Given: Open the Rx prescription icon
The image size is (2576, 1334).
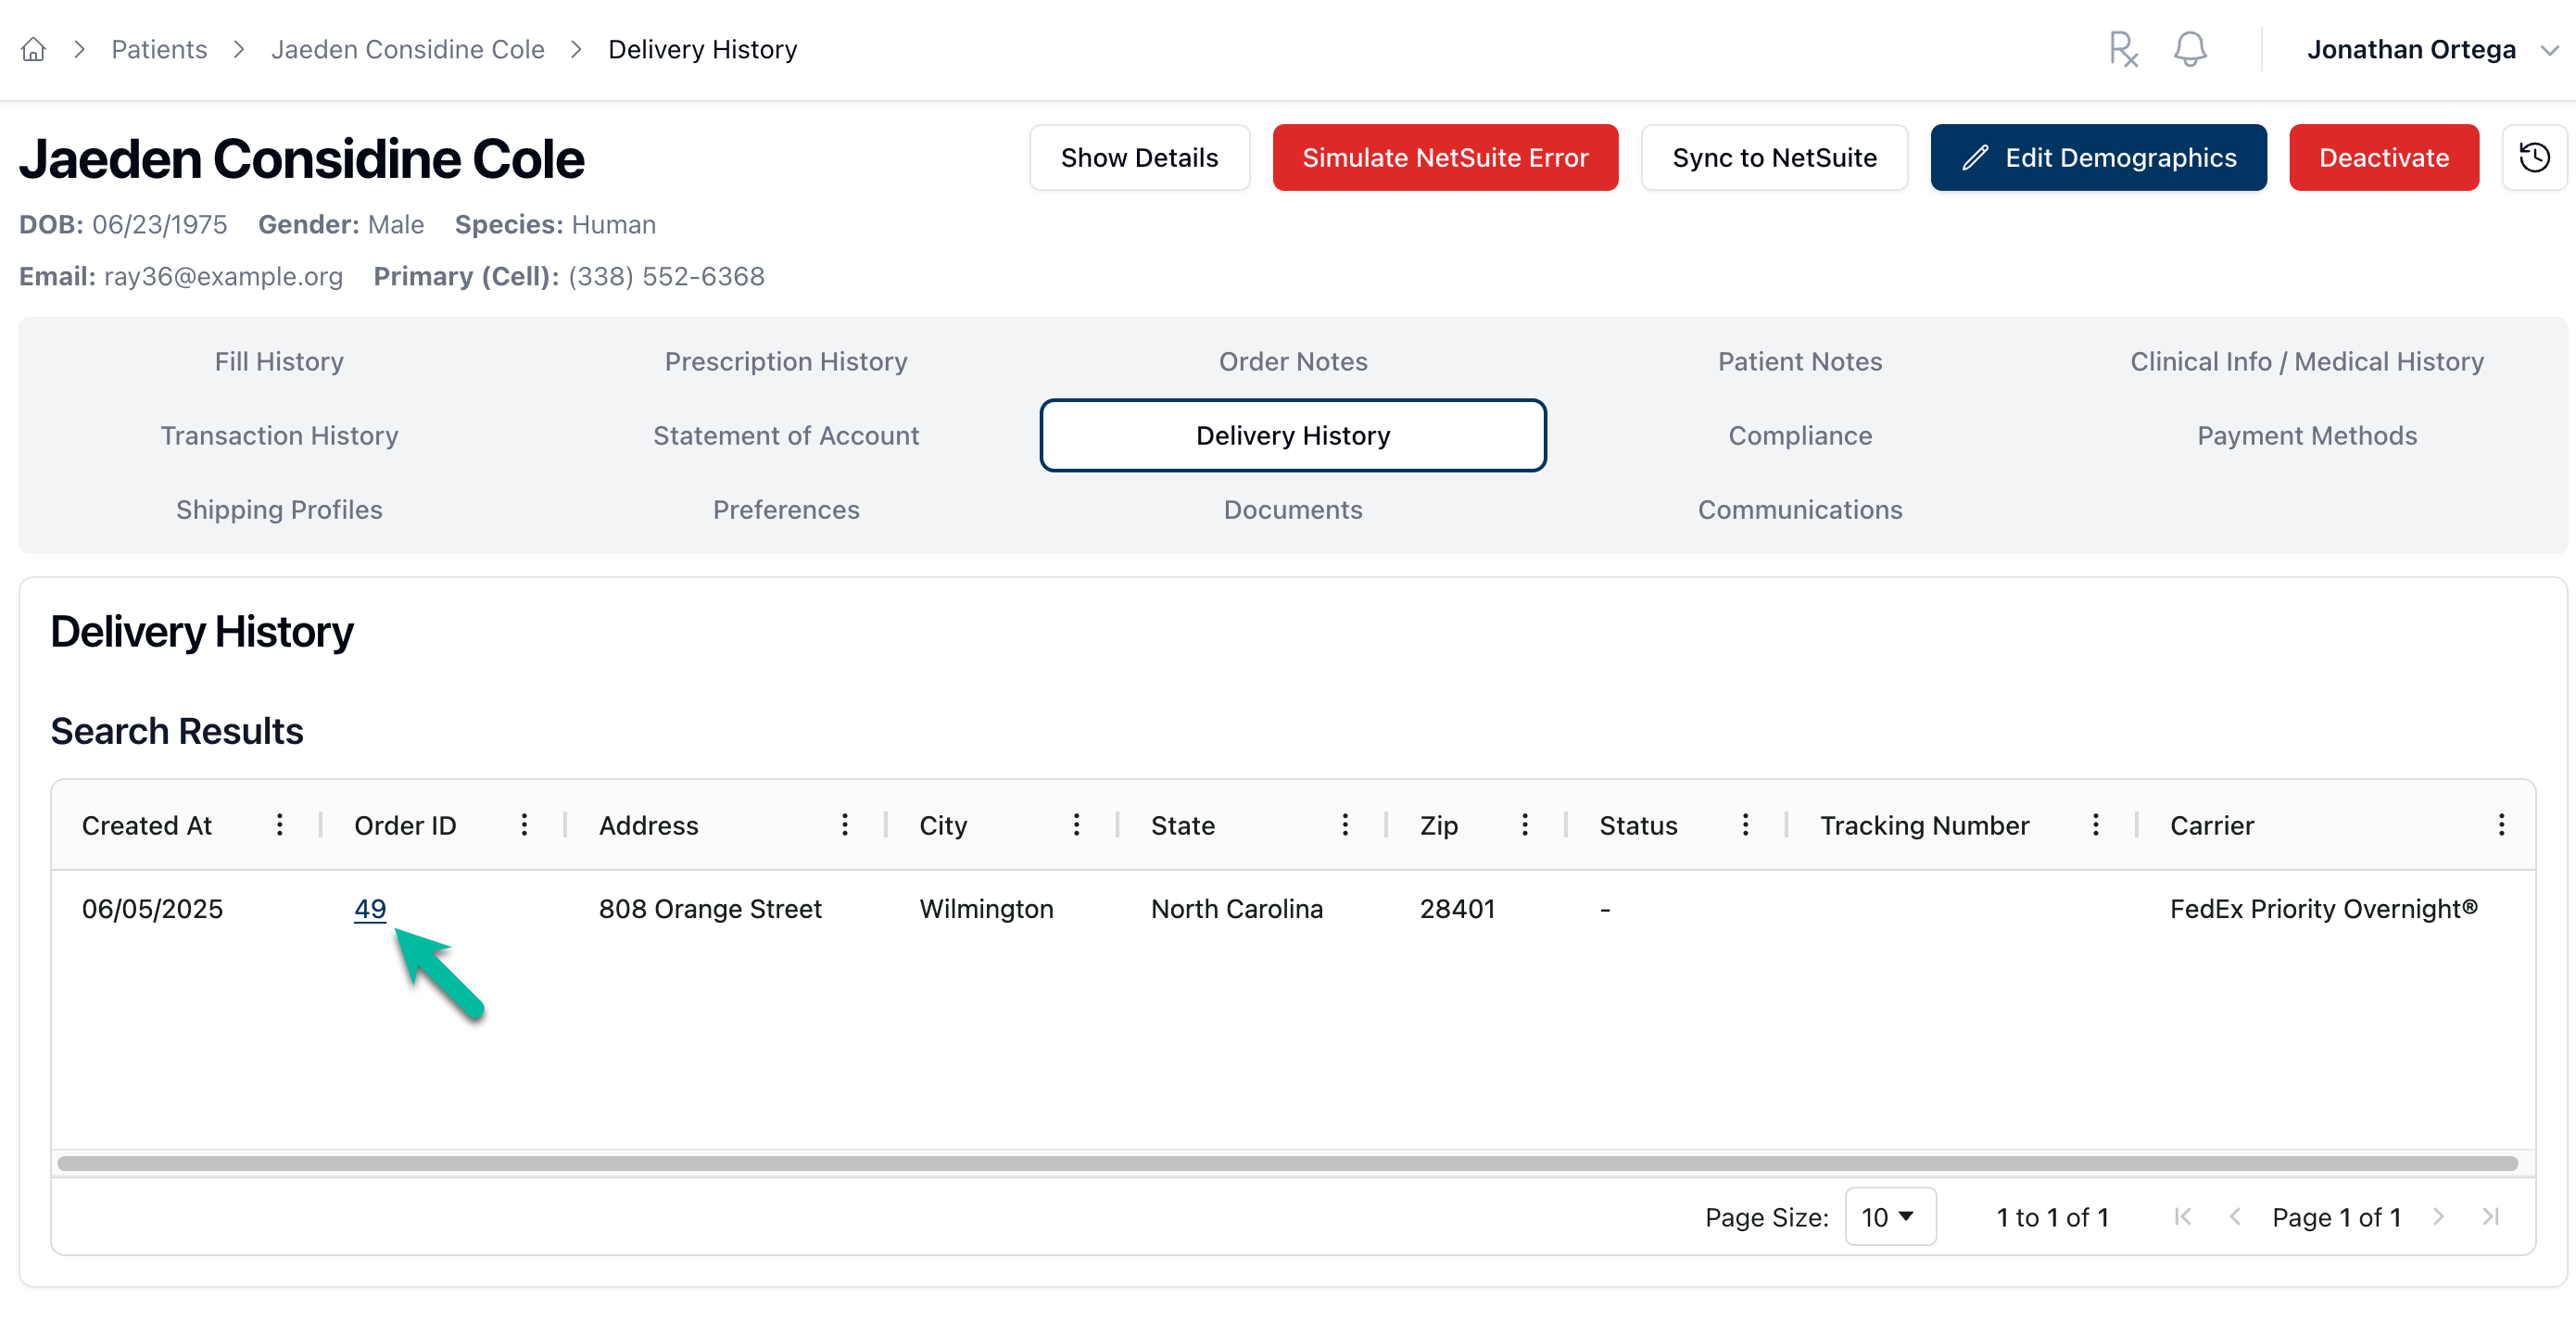Looking at the screenshot, I should tap(2122, 49).
